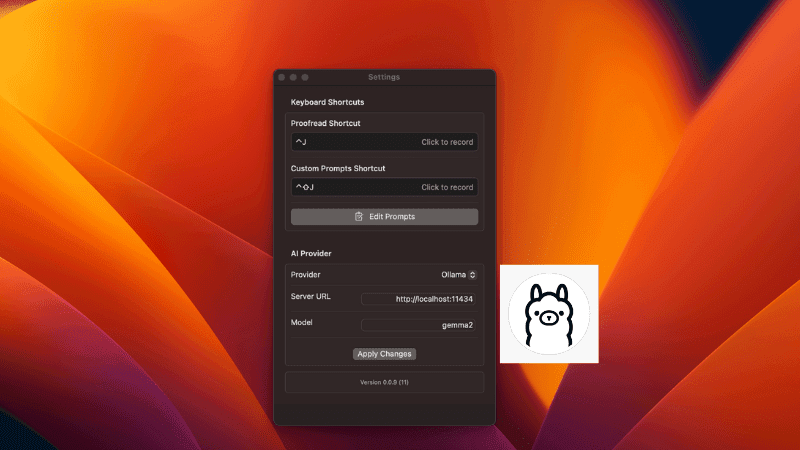Image resolution: width=800 pixels, height=450 pixels.
Task: Click the clipboard icon on Edit Prompts
Action: click(359, 217)
